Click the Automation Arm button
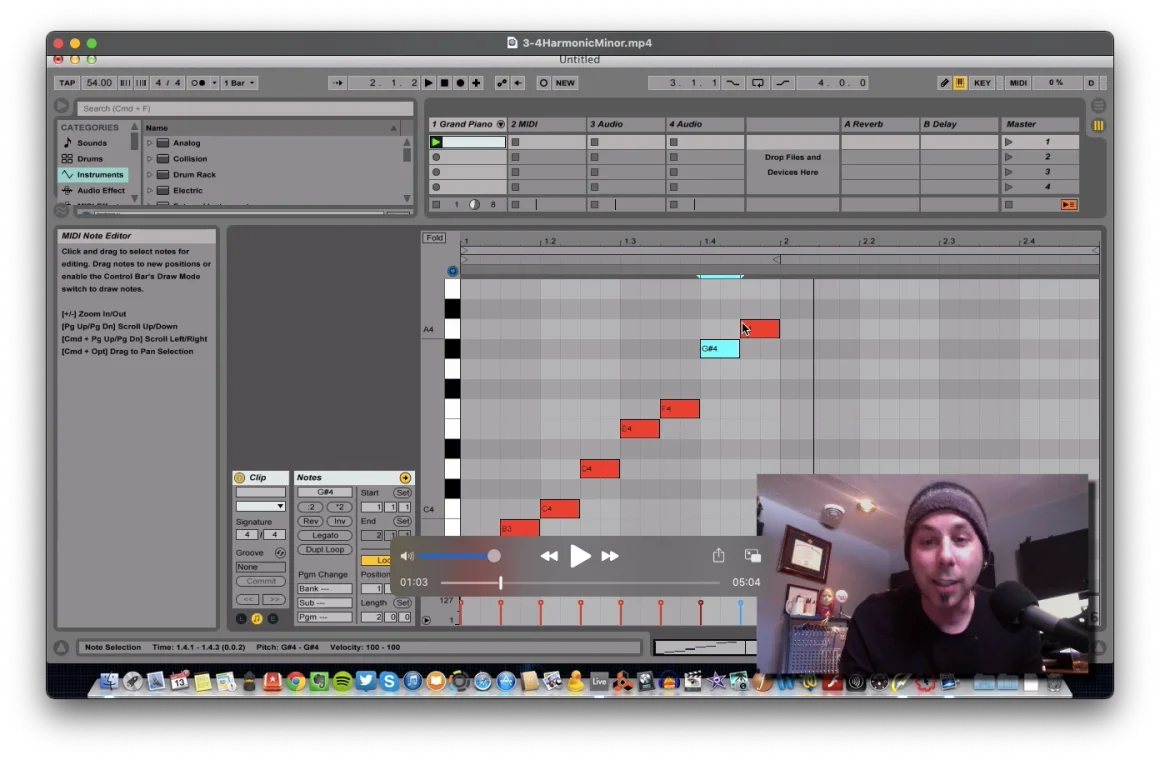This screenshot has height=760, width=1160. pos(502,83)
